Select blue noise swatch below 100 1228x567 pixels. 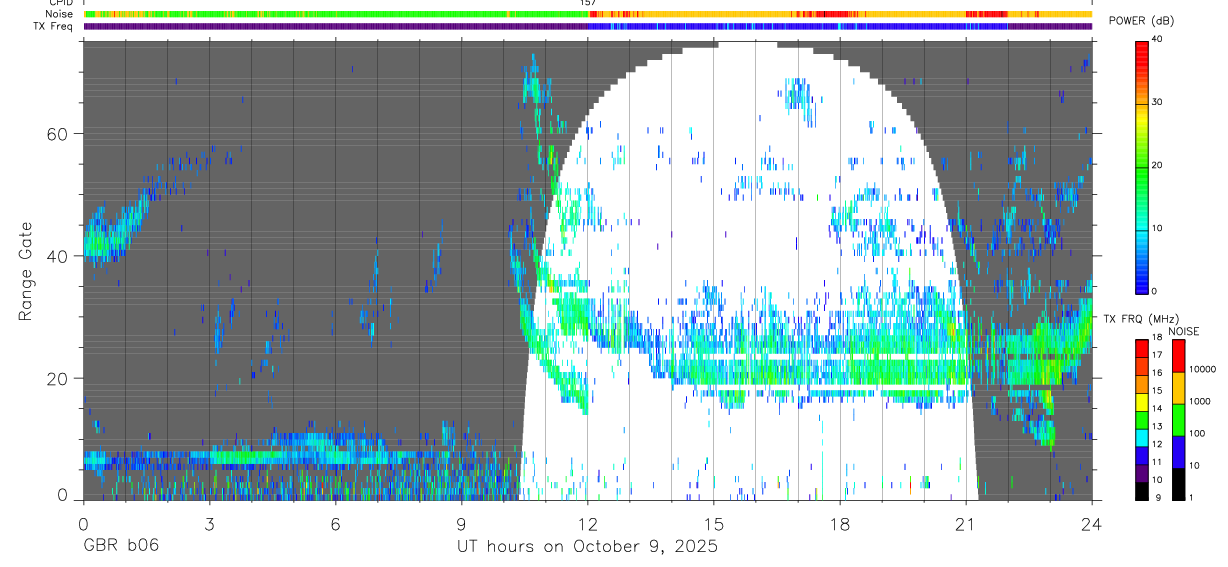click(1178, 452)
